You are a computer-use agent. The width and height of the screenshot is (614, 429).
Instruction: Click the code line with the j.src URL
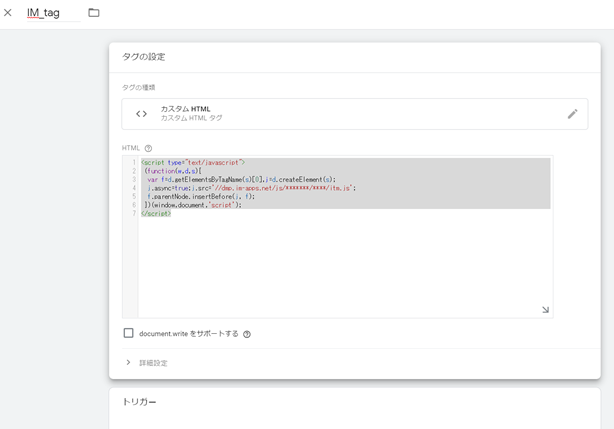click(x=250, y=187)
